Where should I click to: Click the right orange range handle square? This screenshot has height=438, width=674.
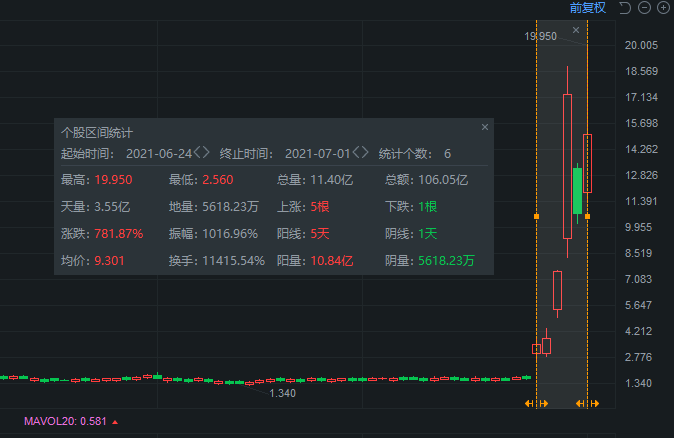tap(587, 215)
